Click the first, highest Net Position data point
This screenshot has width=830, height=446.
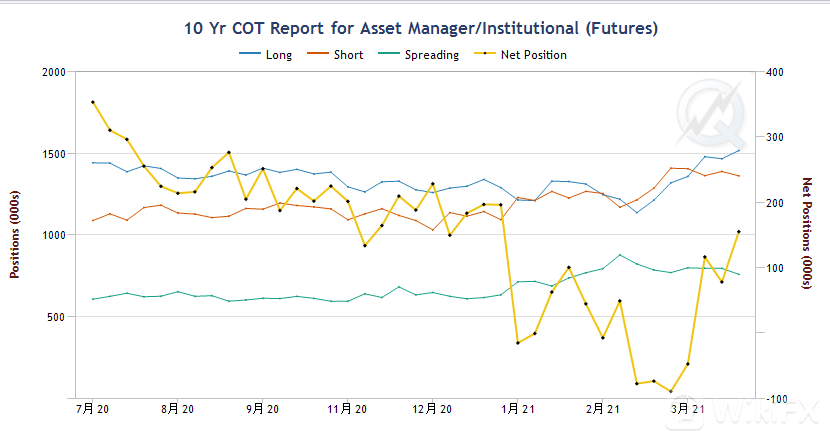(93, 102)
